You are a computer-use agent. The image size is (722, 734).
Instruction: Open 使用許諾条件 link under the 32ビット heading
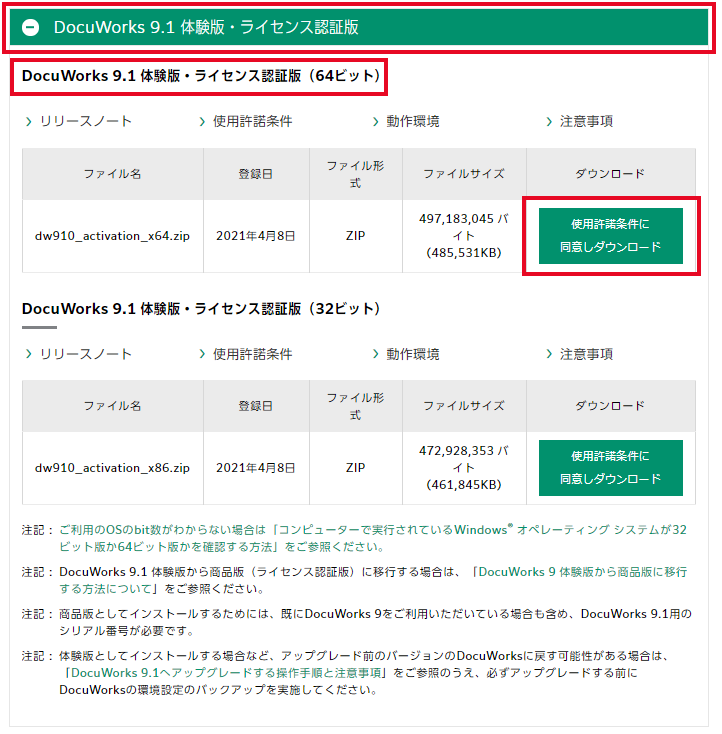[252, 354]
